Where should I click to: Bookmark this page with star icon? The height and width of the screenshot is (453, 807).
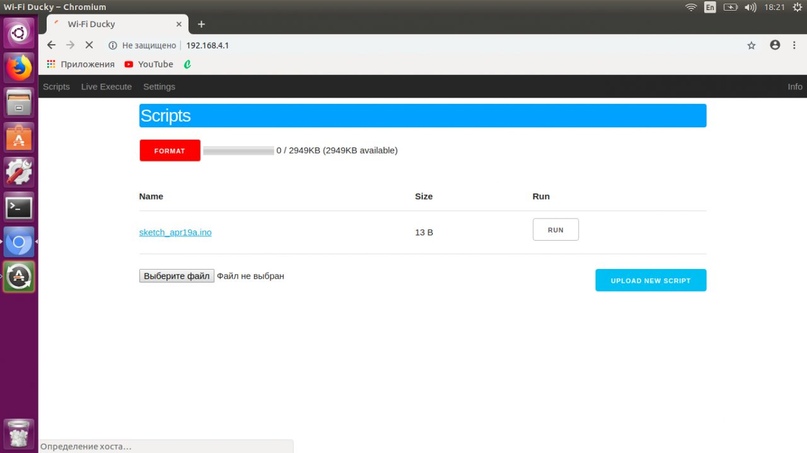pyautogui.click(x=751, y=45)
